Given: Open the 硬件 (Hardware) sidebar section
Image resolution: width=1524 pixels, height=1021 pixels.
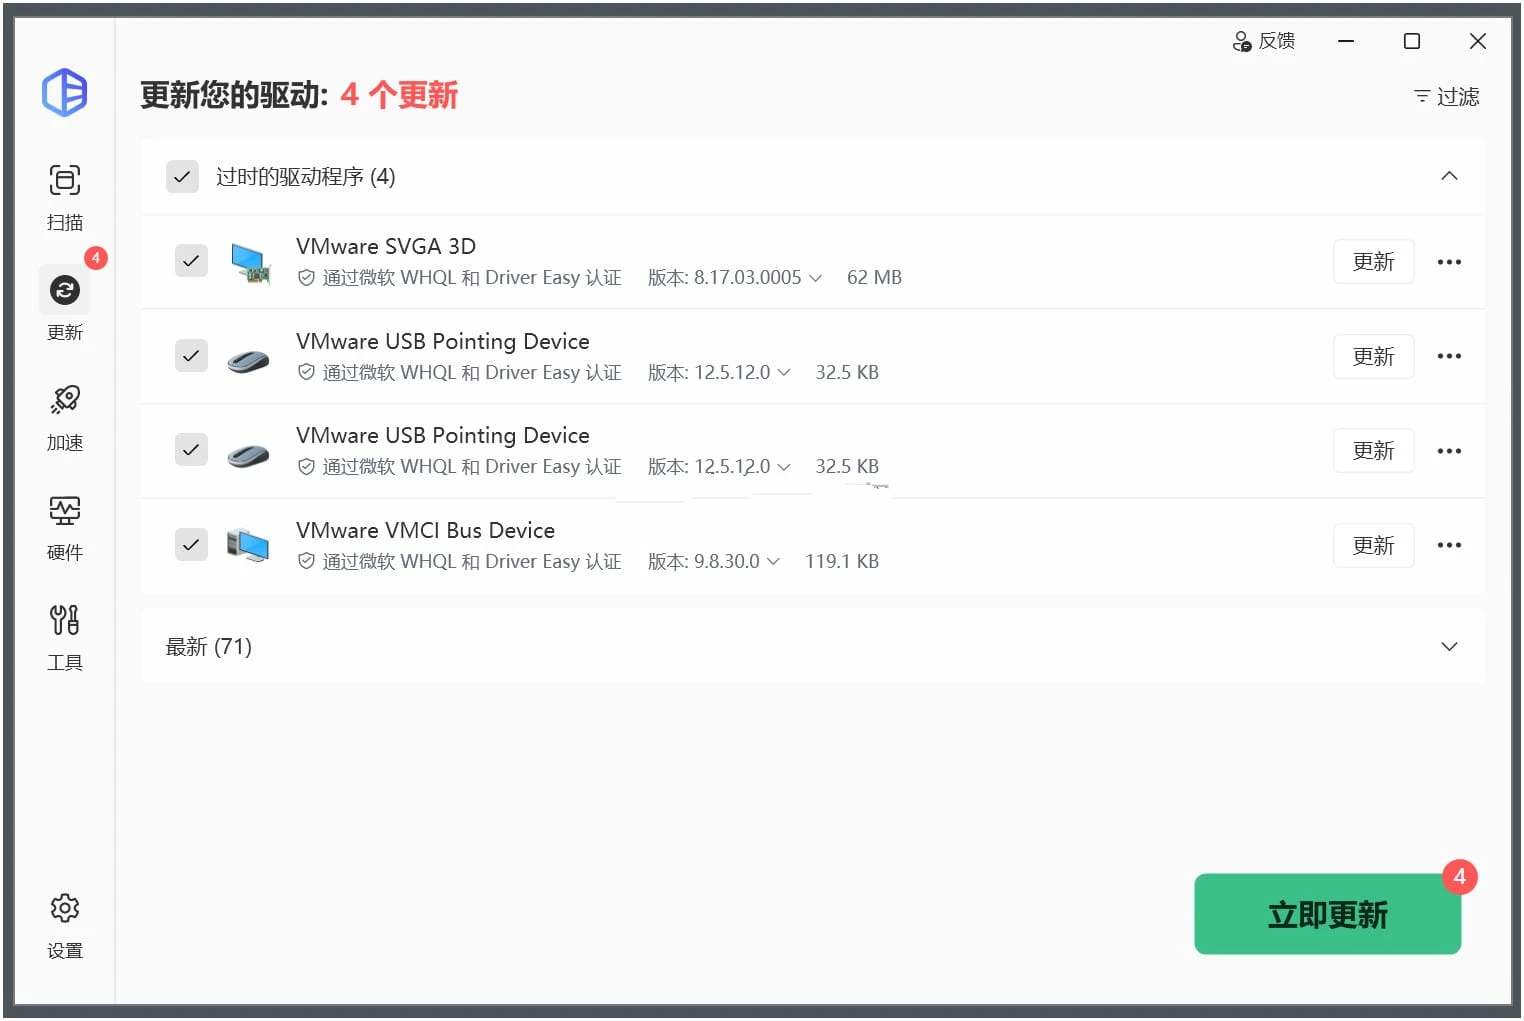Looking at the screenshot, I should click(65, 527).
